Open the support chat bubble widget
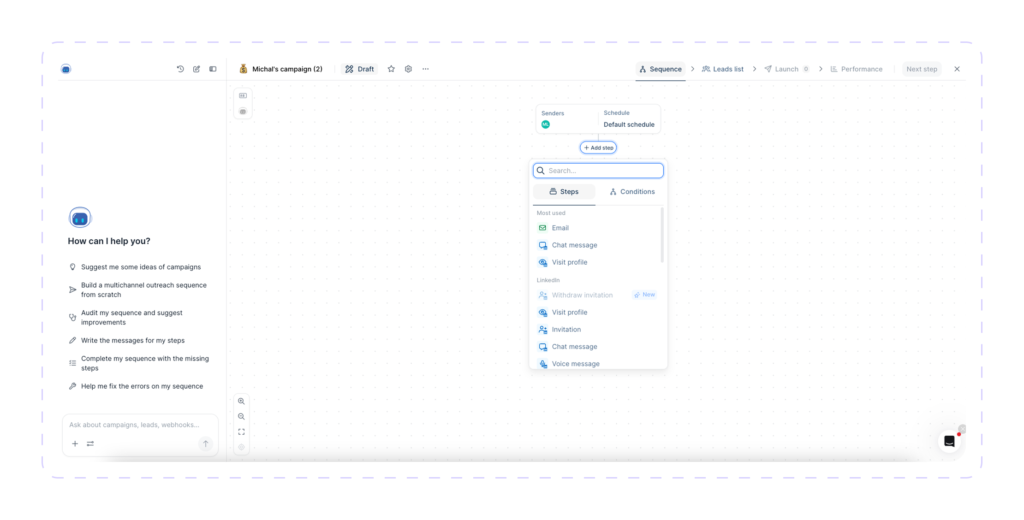 (950, 442)
